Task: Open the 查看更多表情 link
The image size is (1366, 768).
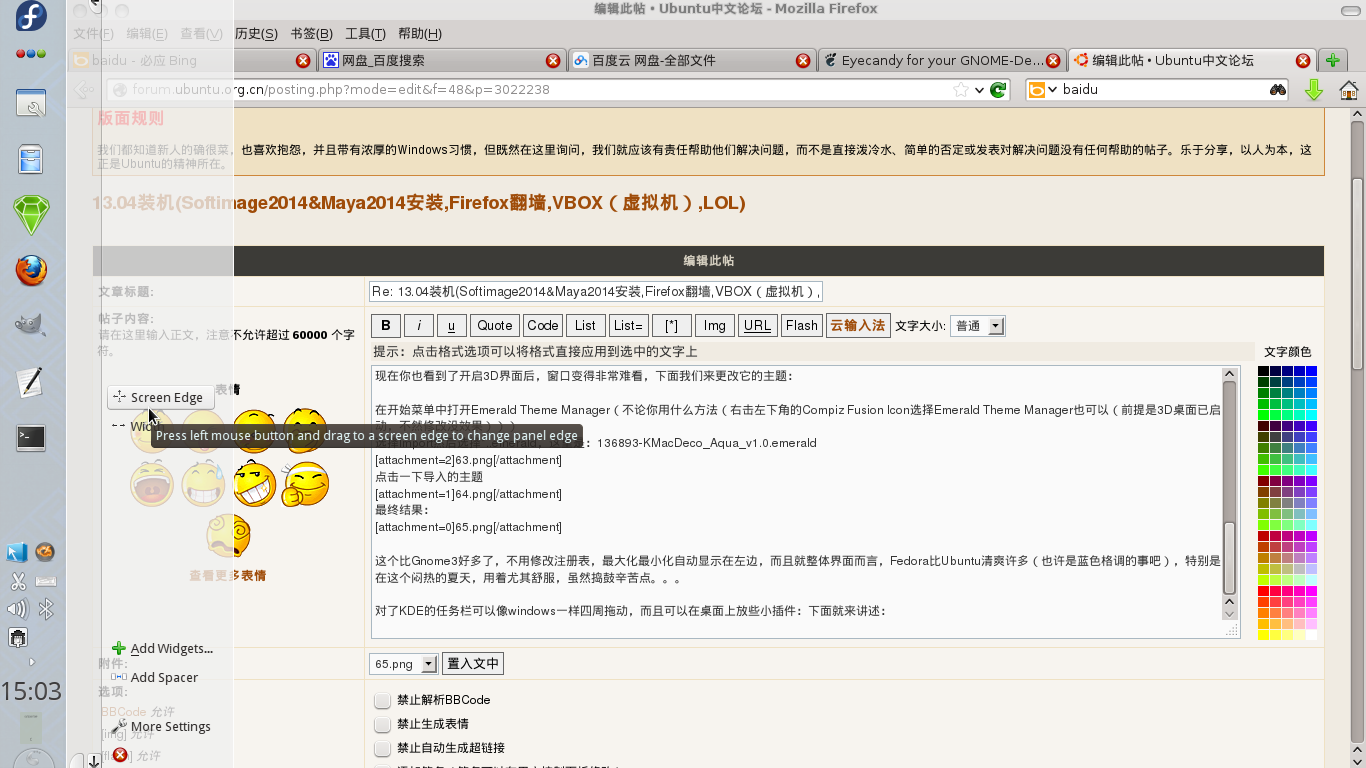Action: (x=228, y=576)
